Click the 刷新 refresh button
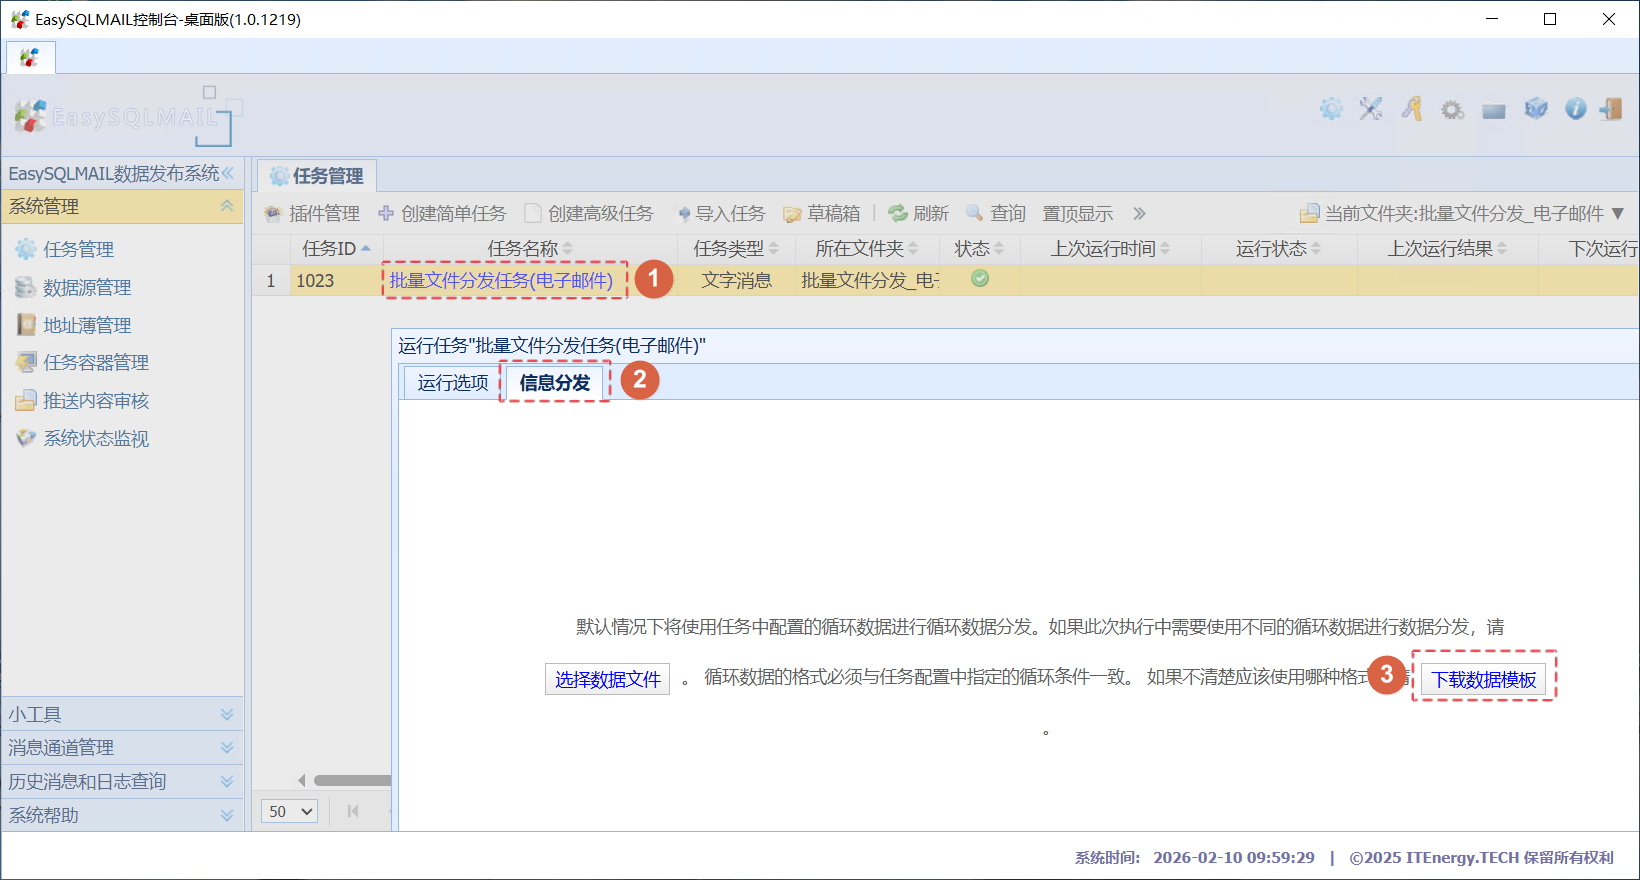Screen dimensions: 1640x880 919,213
